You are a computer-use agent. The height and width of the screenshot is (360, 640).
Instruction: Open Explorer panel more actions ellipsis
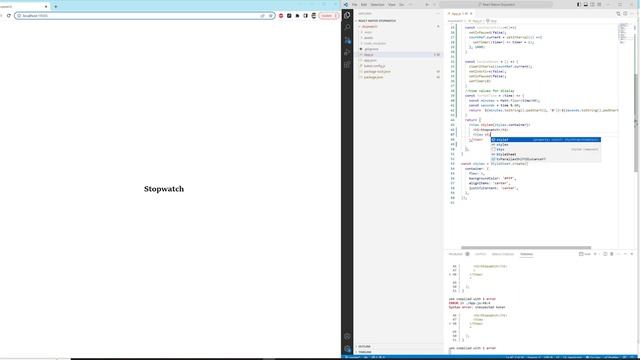coord(438,13)
